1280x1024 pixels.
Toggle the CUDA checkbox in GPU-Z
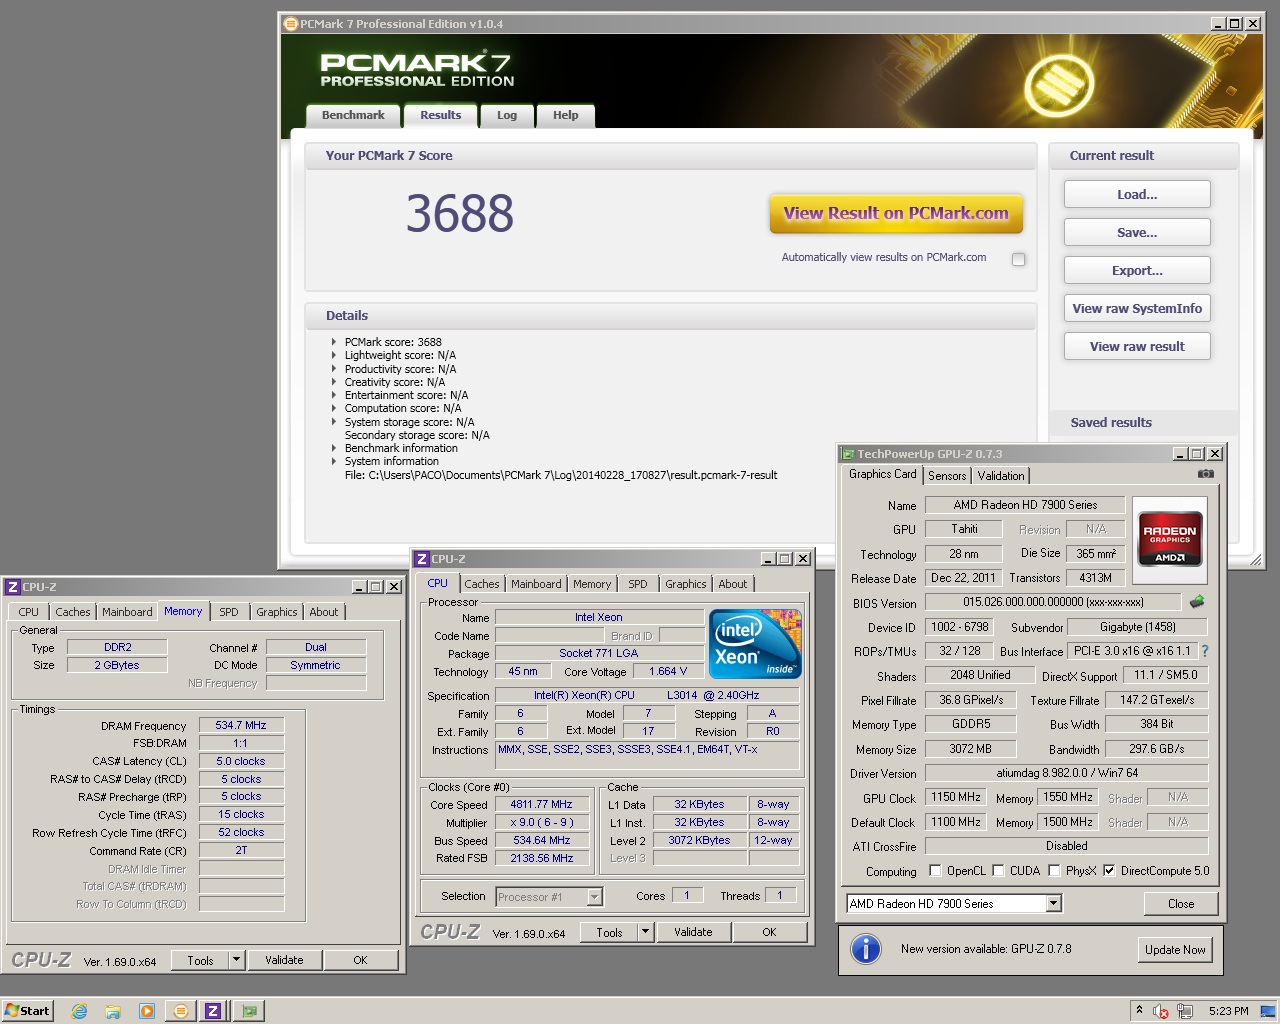998,870
